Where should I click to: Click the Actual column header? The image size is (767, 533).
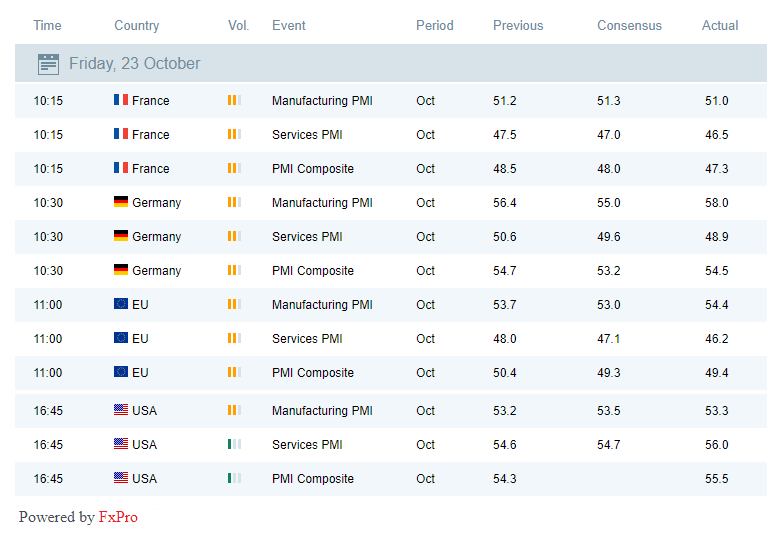[x=720, y=25]
